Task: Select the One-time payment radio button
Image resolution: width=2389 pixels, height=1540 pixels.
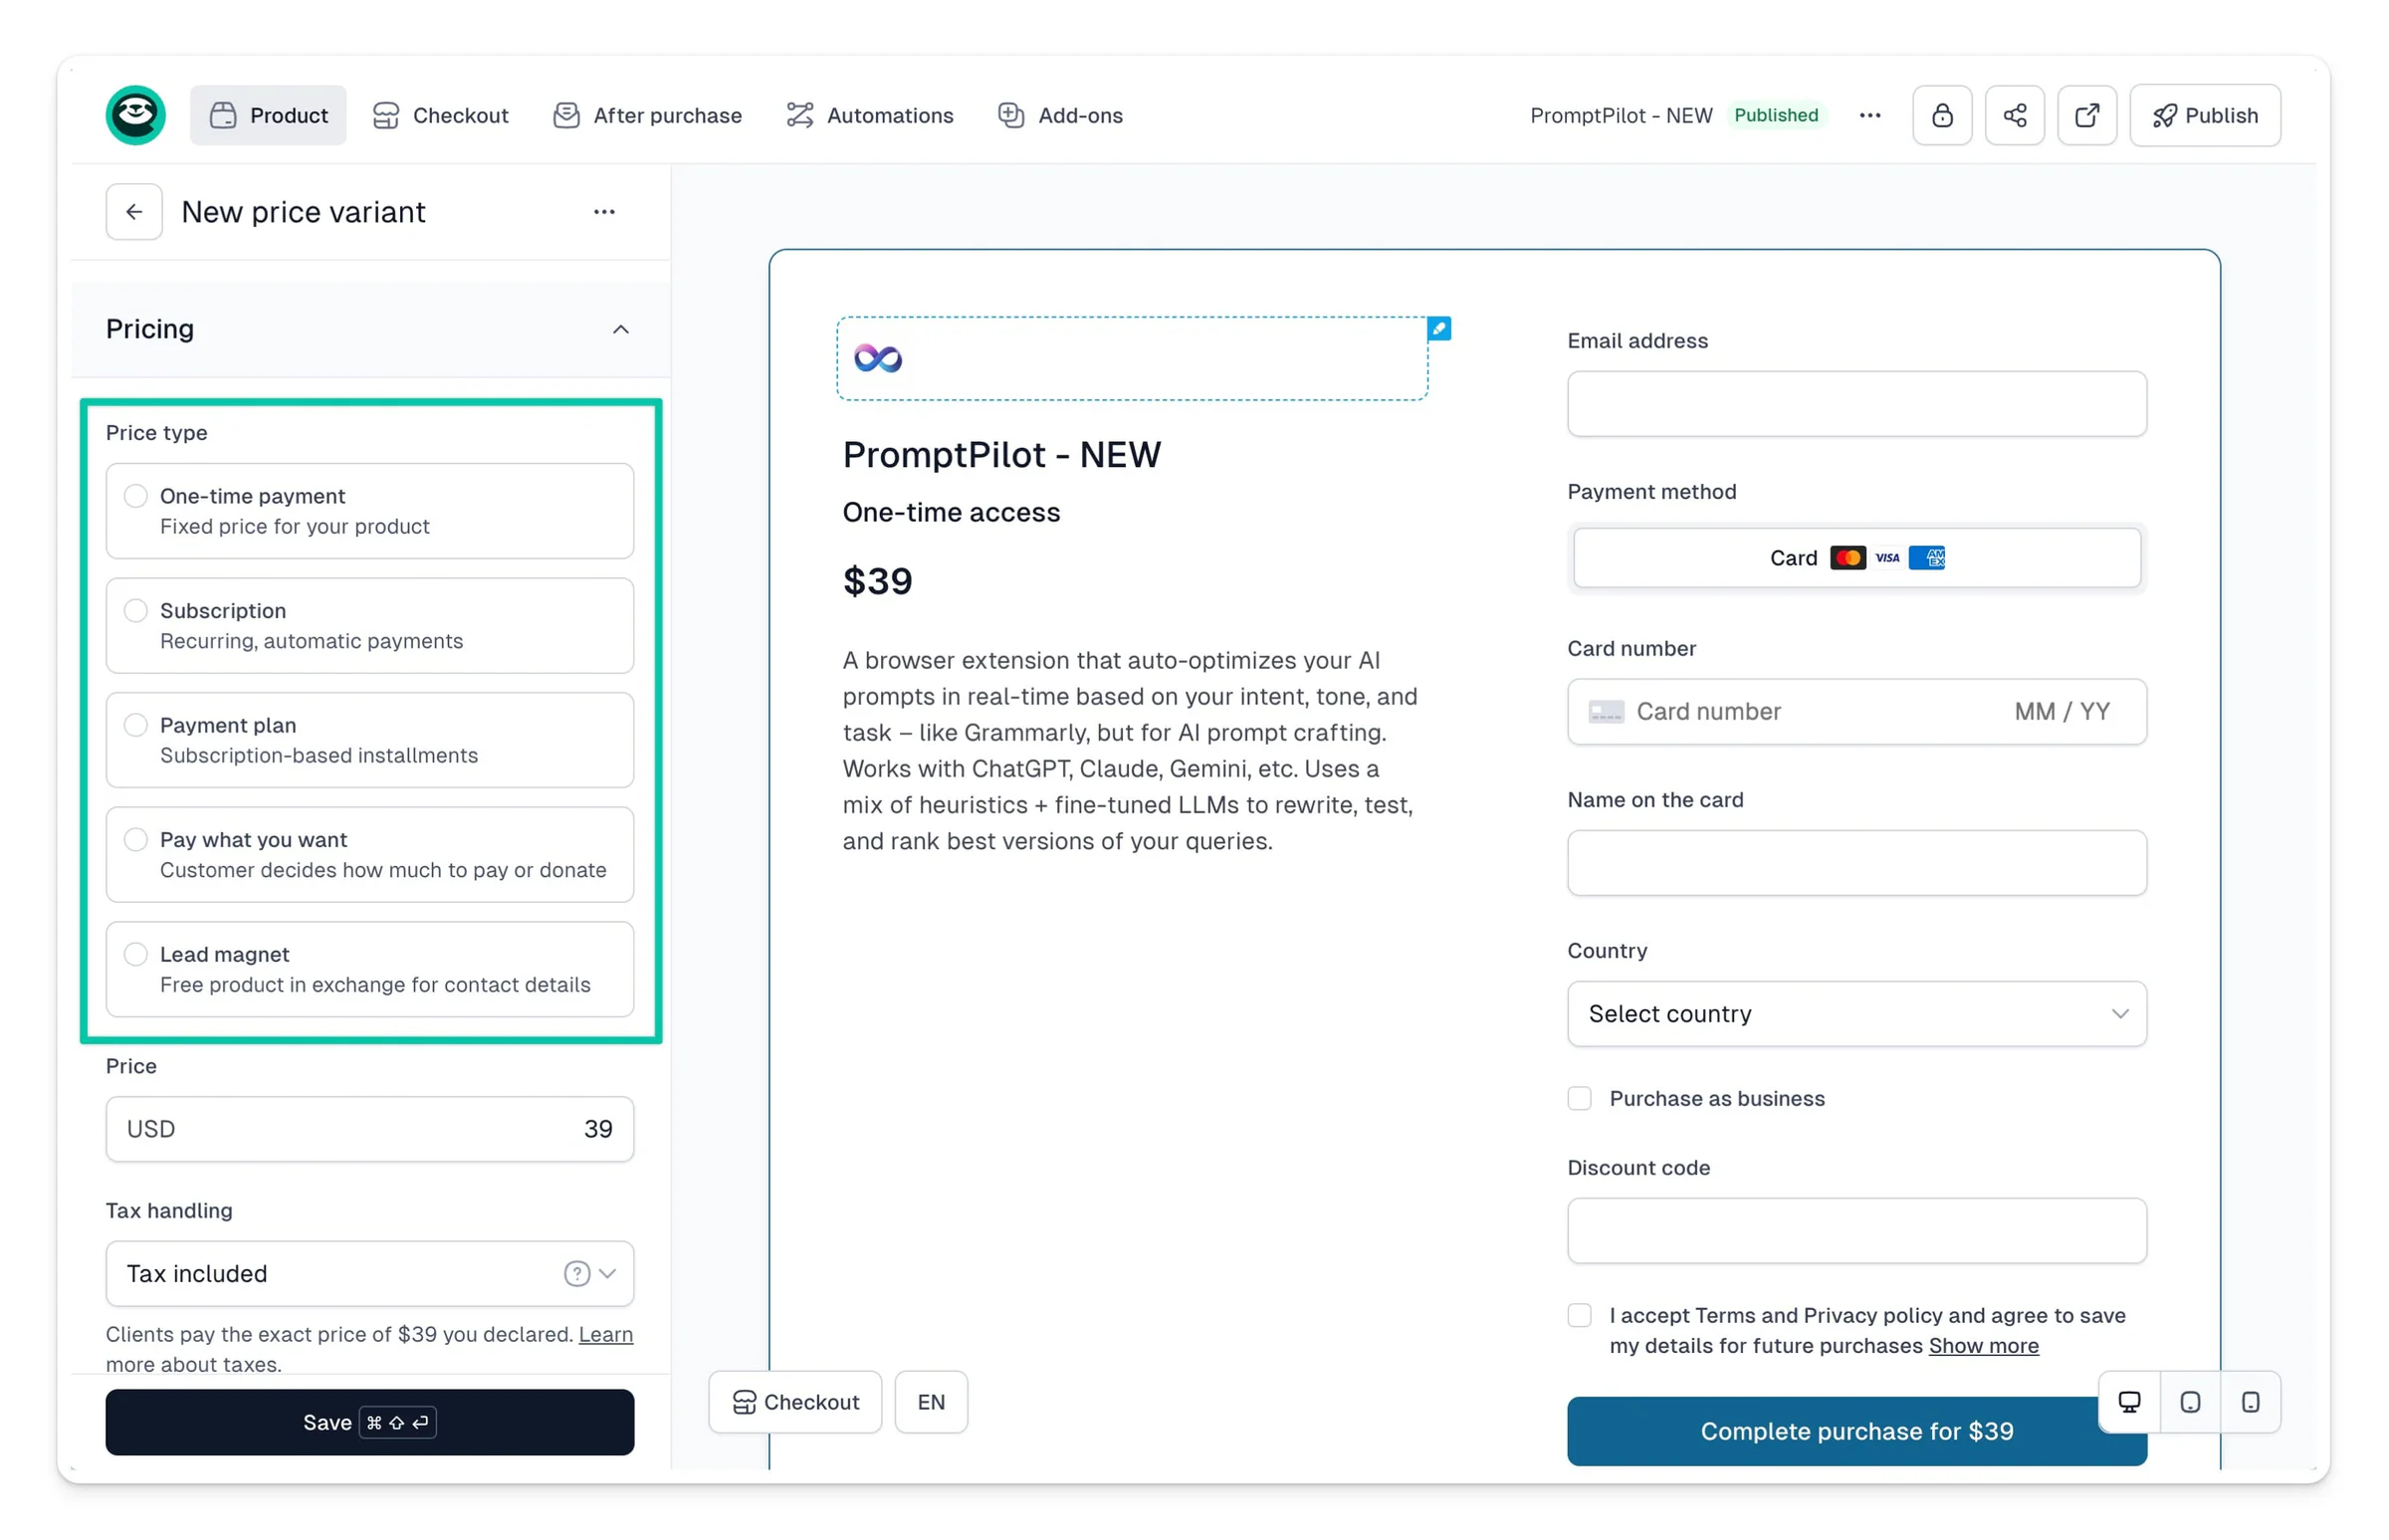Action: [x=136, y=496]
